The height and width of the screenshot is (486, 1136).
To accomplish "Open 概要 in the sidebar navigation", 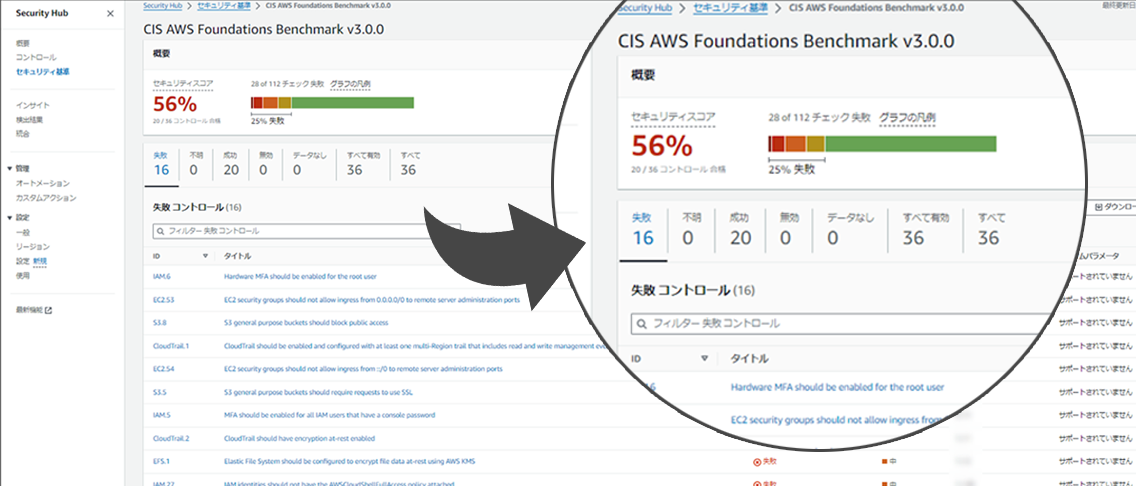I will 22,43.
